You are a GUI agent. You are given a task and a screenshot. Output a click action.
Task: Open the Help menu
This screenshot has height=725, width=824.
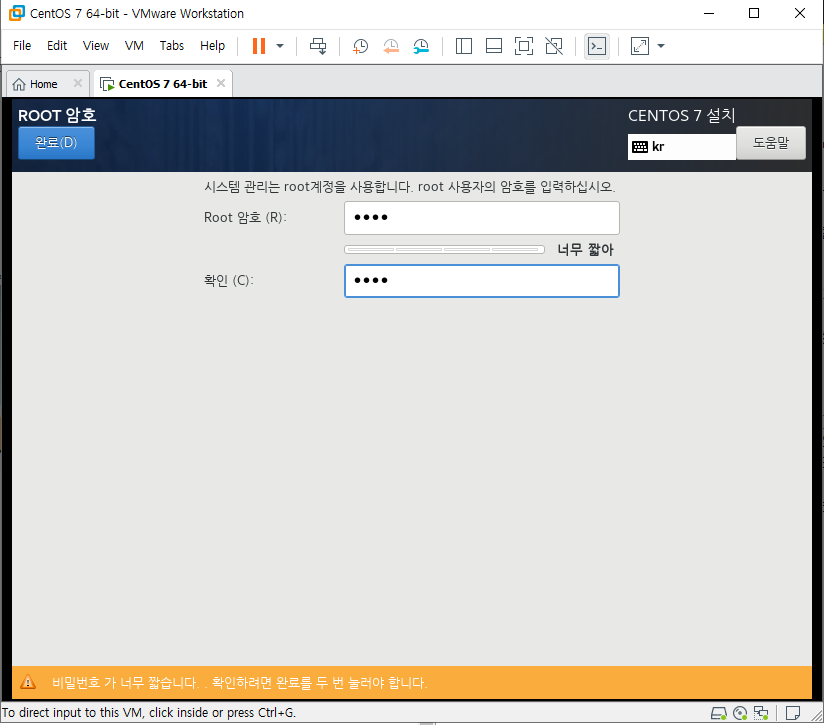[x=212, y=46]
